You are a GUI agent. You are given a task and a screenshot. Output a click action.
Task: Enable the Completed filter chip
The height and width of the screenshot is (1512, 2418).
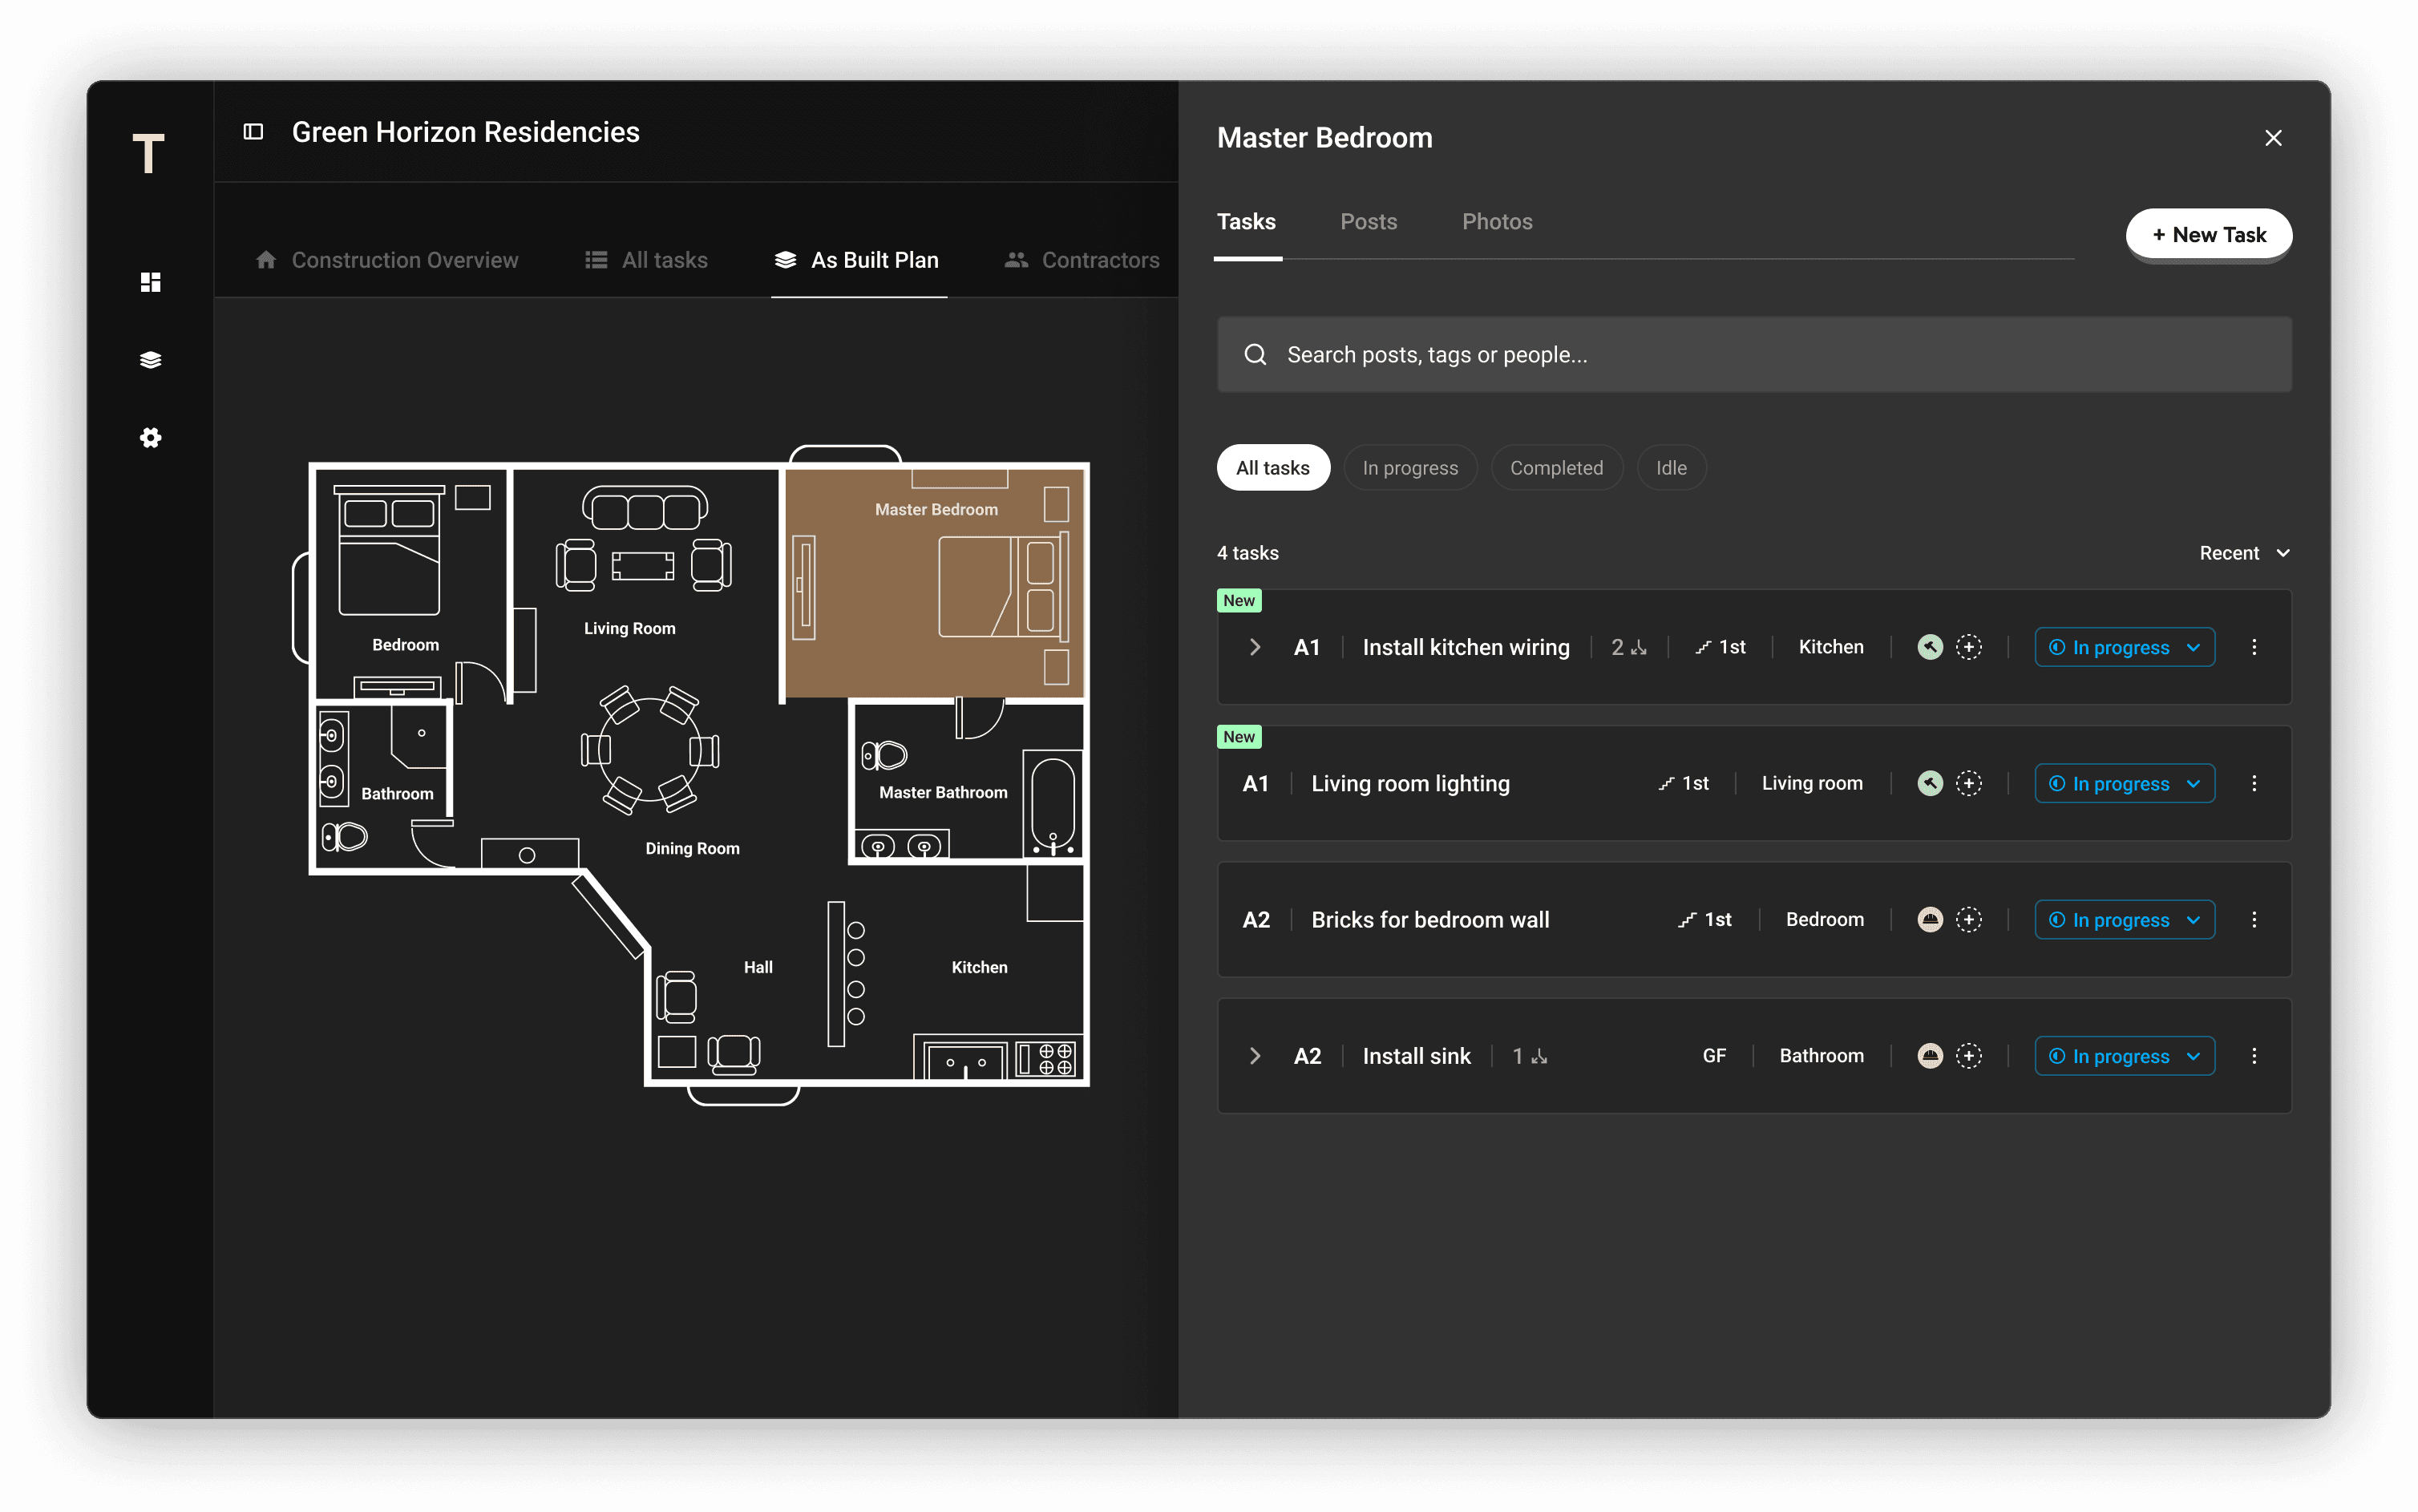(x=1556, y=467)
